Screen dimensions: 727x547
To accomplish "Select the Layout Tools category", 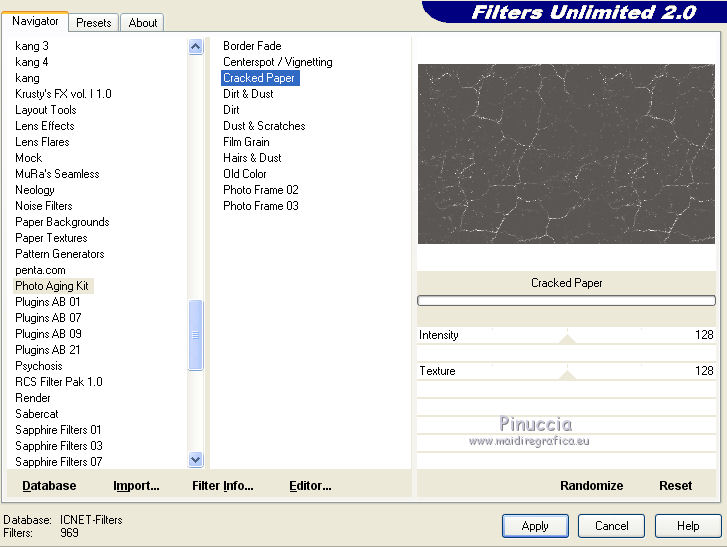I will pyautogui.click(x=45, y=110).
